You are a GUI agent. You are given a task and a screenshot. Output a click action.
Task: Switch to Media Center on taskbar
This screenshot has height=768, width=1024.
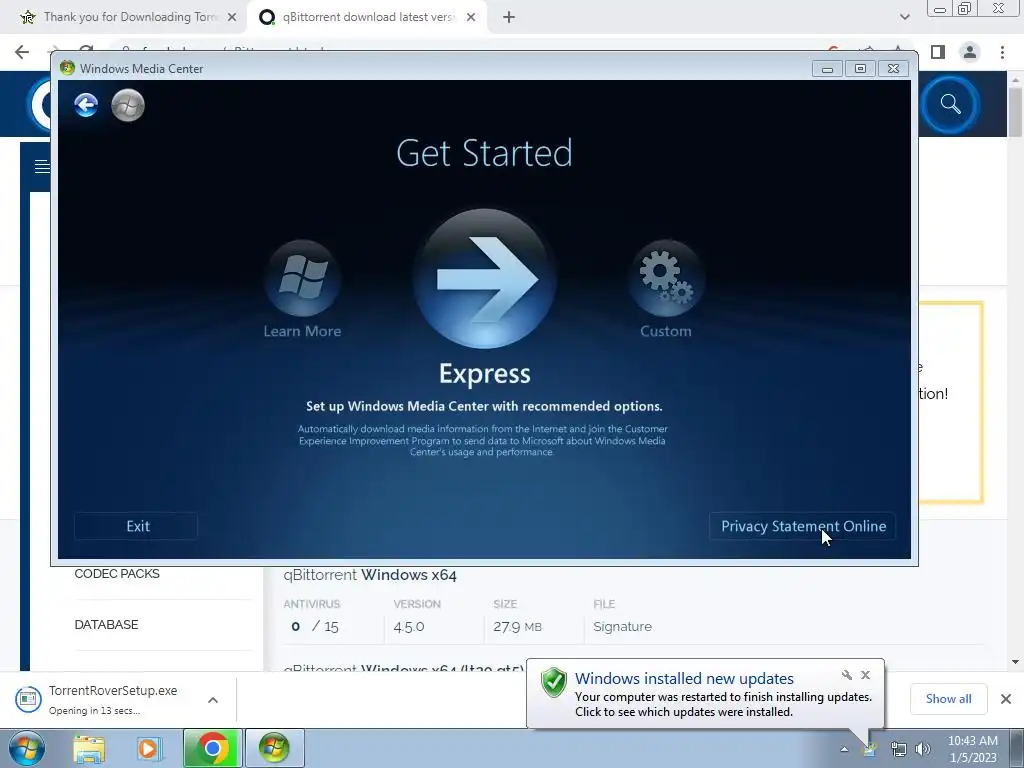pos(274,748)
